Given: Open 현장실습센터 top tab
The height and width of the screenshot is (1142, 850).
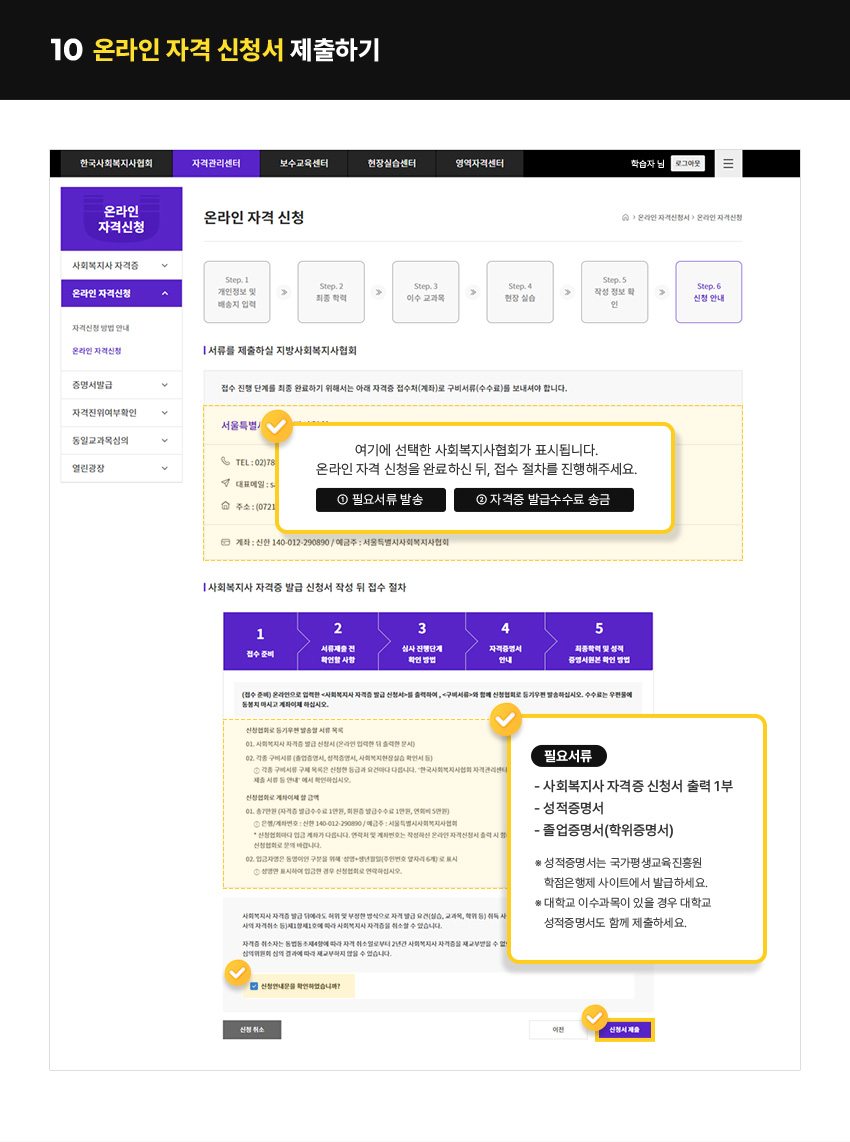Looking at the screenshot, I should pyautogui.click(x=392, y=164).
